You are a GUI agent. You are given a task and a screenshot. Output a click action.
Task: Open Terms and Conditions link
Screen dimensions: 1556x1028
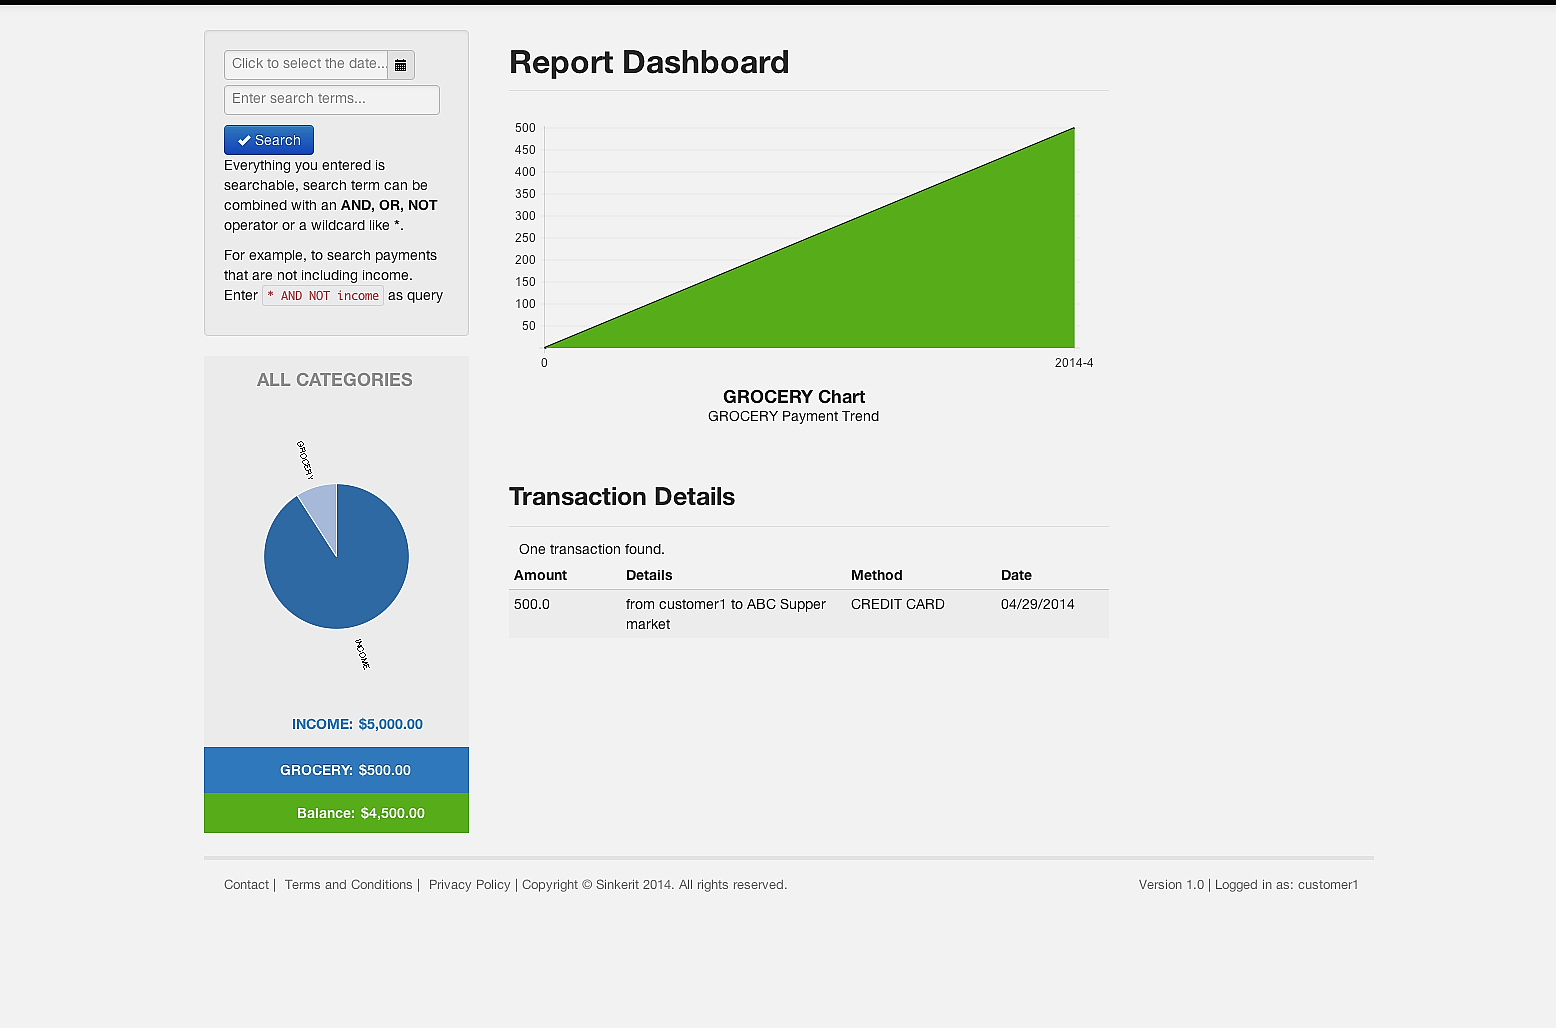[348, 885]
